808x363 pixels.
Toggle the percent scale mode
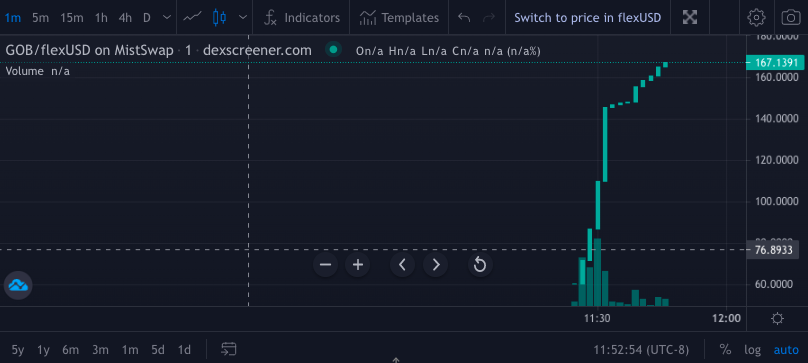pyautogui.click(x=725, y=350)
